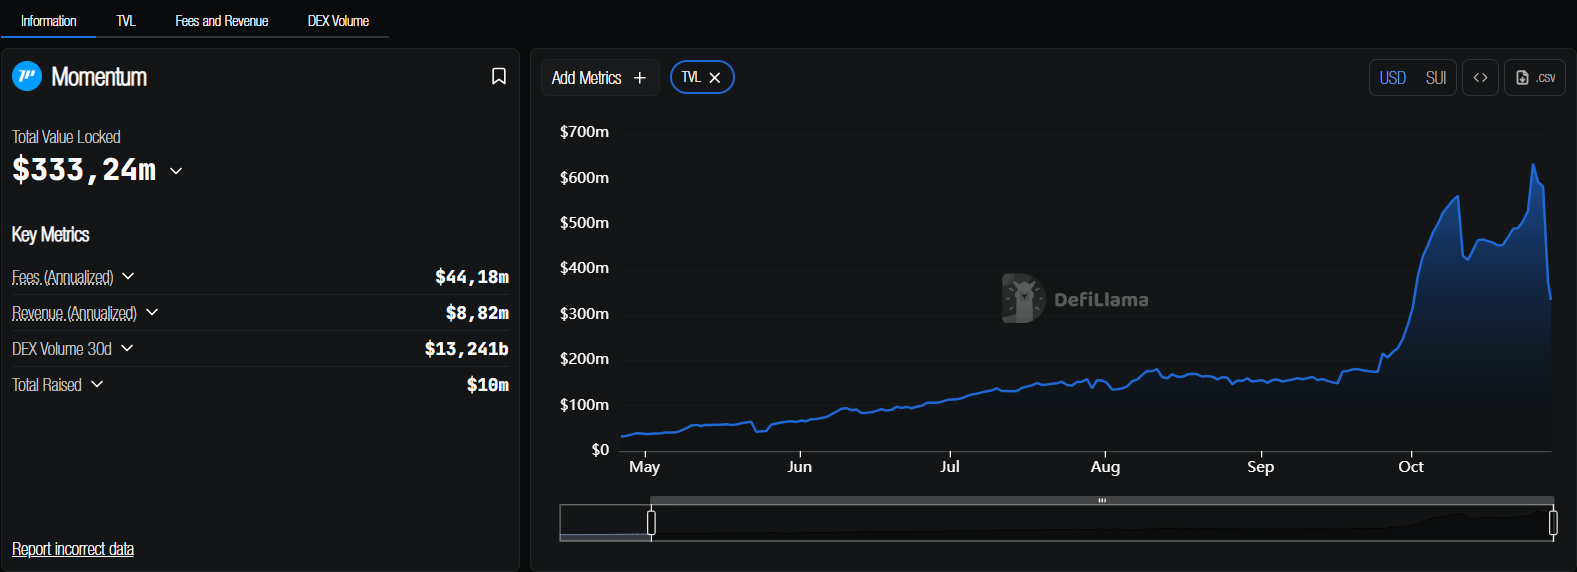The image size is (1577, 572).
Task: Click the right handle of the range slider
Action: tap(1553, 522)
